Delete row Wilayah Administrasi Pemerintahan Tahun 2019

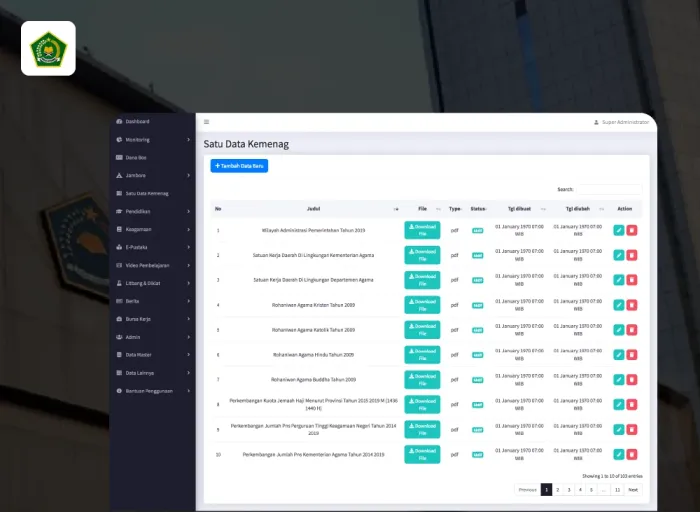pos(631,230)
